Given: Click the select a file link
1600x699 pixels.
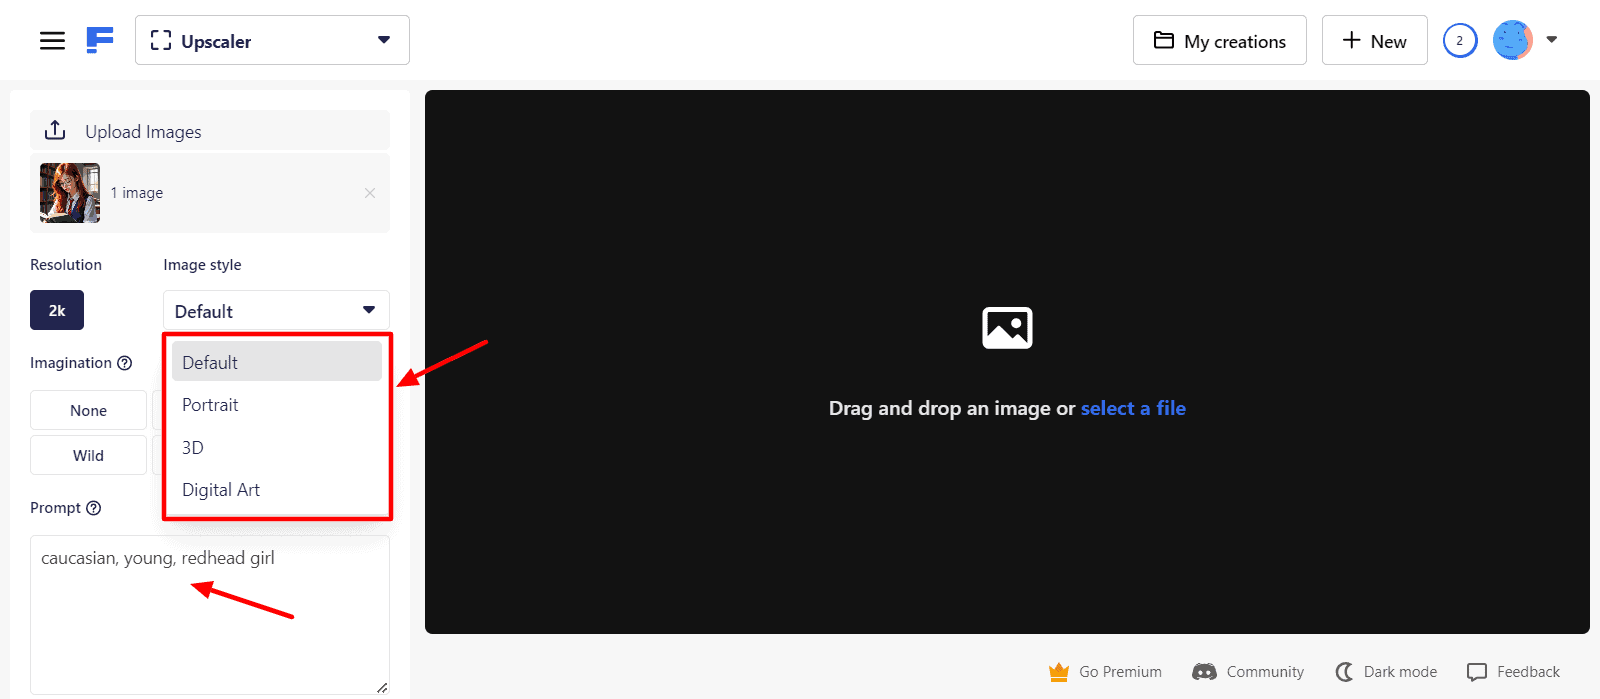Looking at the screenshot, I should point(1133,408).
